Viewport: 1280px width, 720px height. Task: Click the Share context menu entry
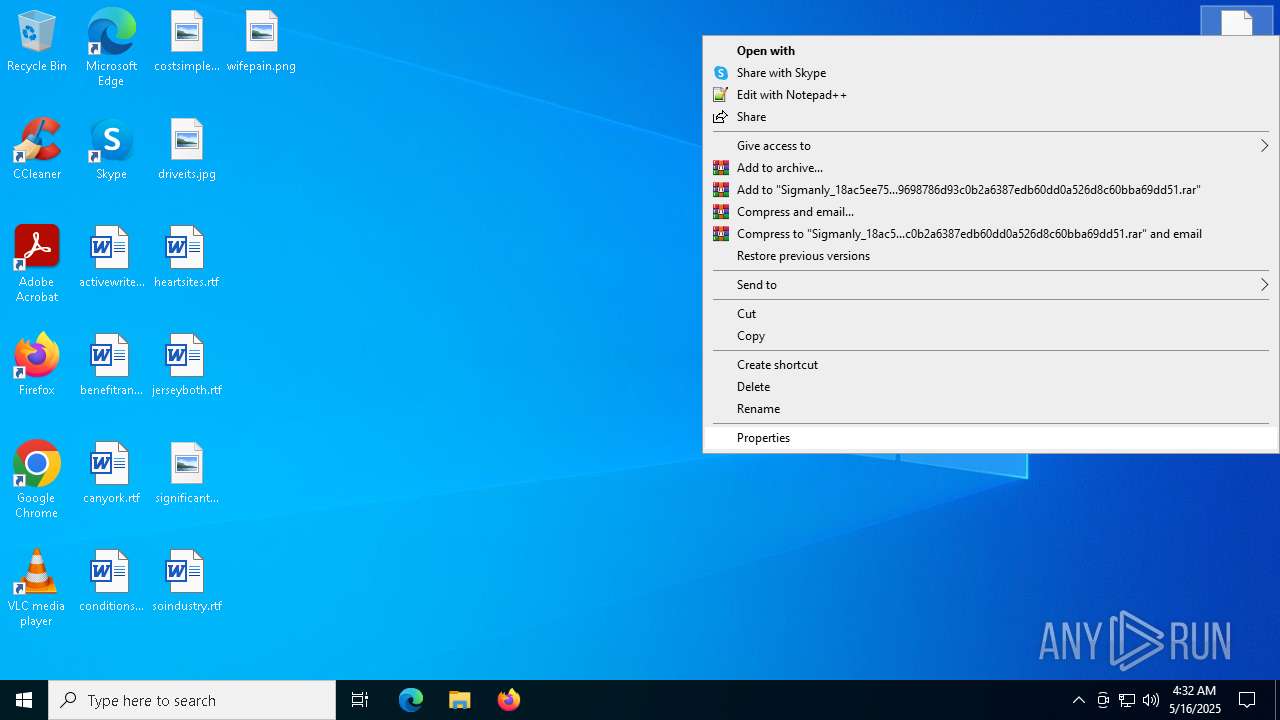coord(990,117)
